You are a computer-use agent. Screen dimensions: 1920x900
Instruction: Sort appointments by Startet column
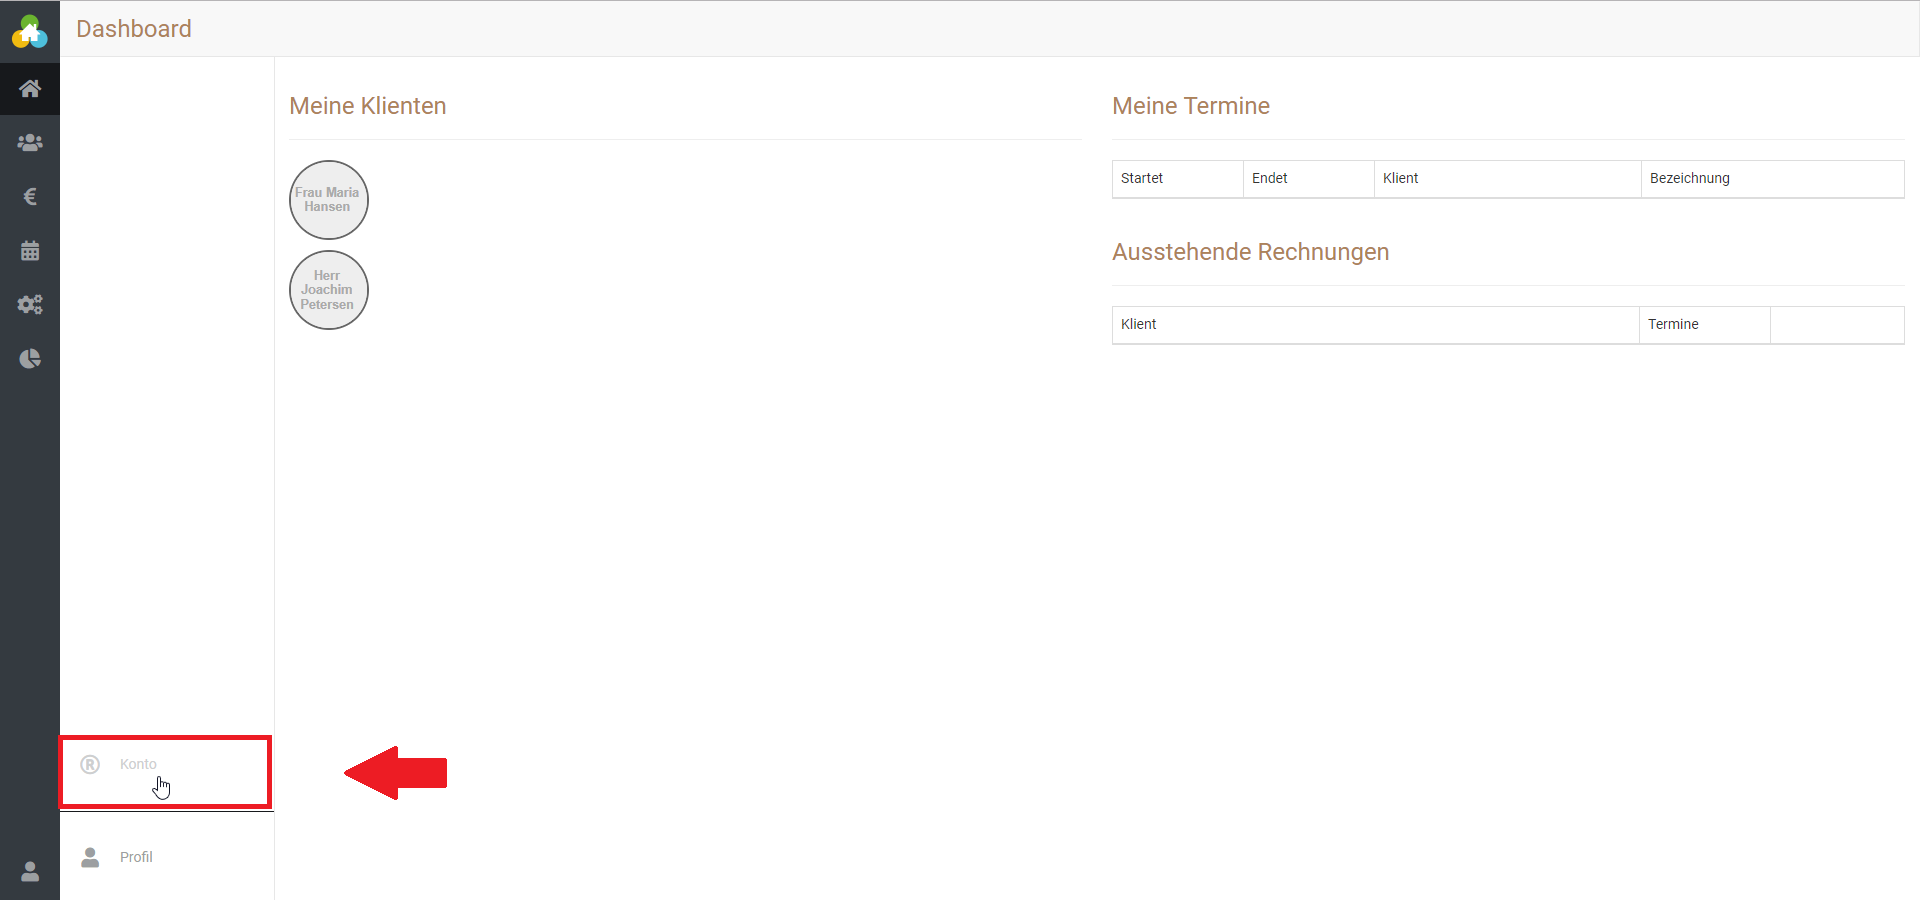[x=1142, y=178]
